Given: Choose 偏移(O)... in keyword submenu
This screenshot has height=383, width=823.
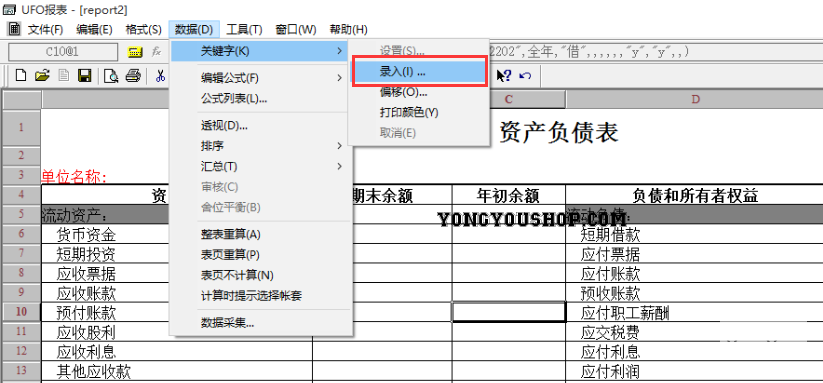Looking at the screenshot, I should (419, 92).
